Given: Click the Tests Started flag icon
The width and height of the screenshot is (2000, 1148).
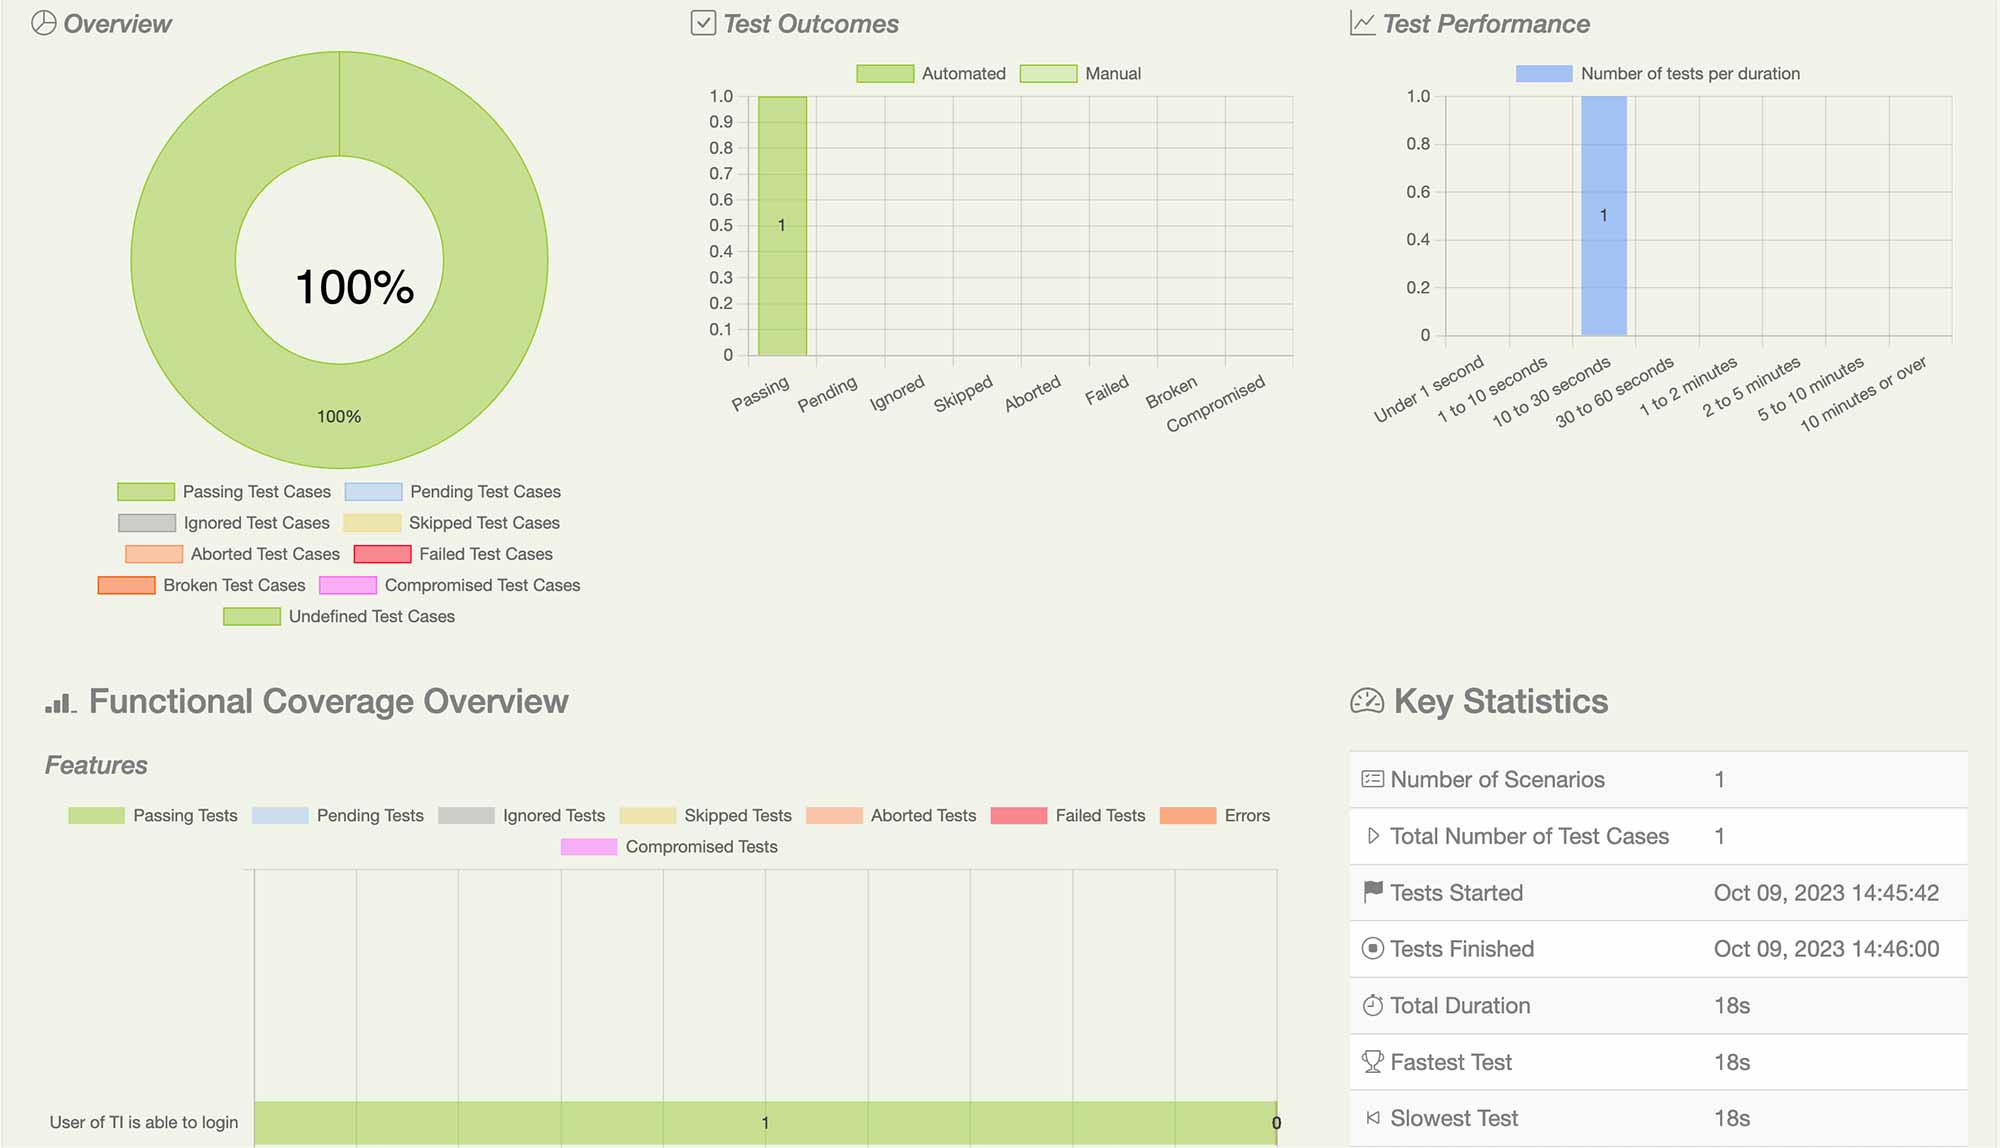Looking at the screenshot, I should [x=1373, y=892].
